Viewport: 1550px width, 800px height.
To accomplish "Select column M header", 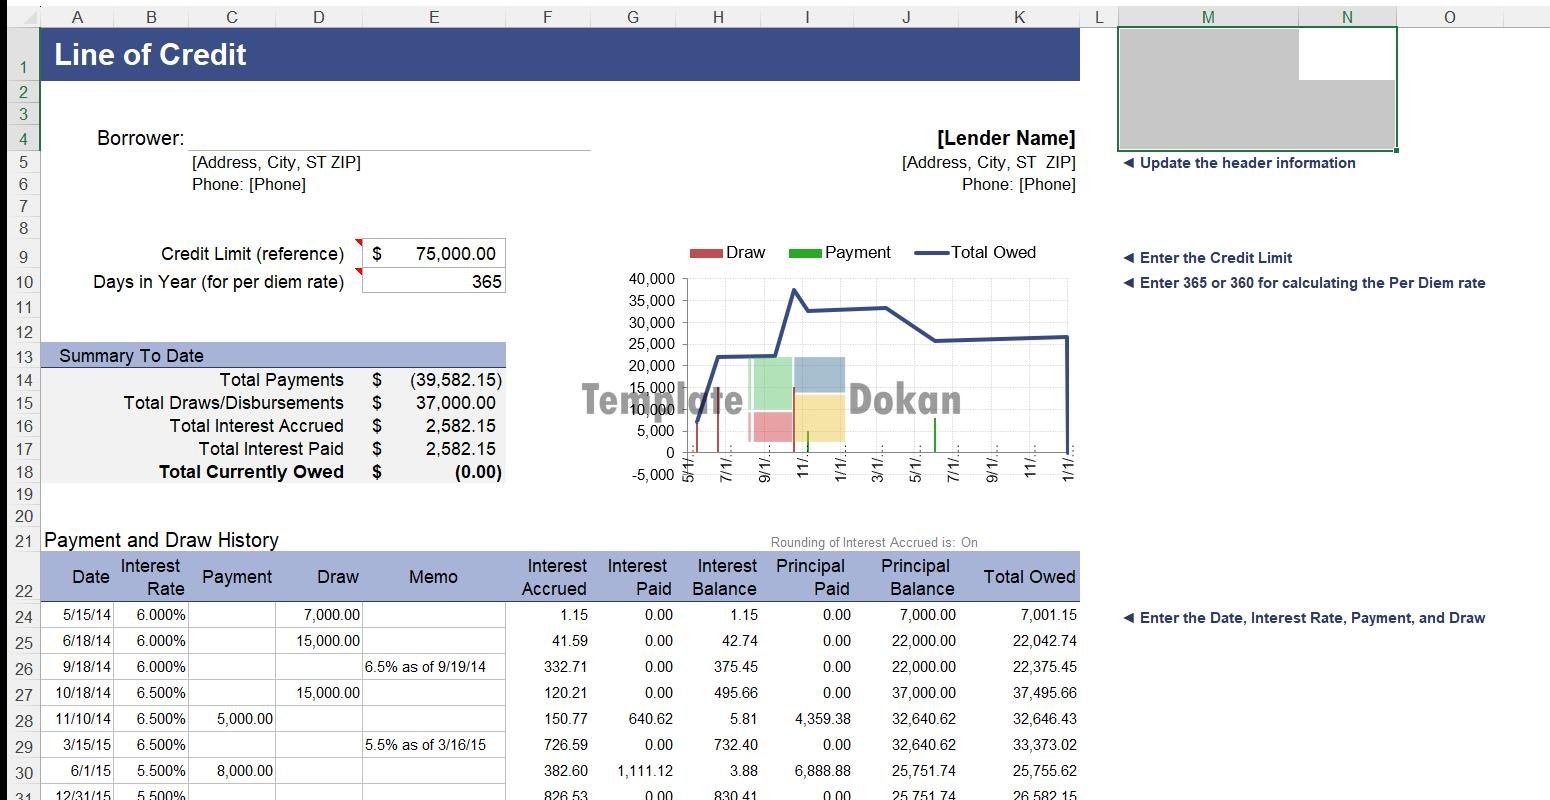I will click(x=1207, y=17).
